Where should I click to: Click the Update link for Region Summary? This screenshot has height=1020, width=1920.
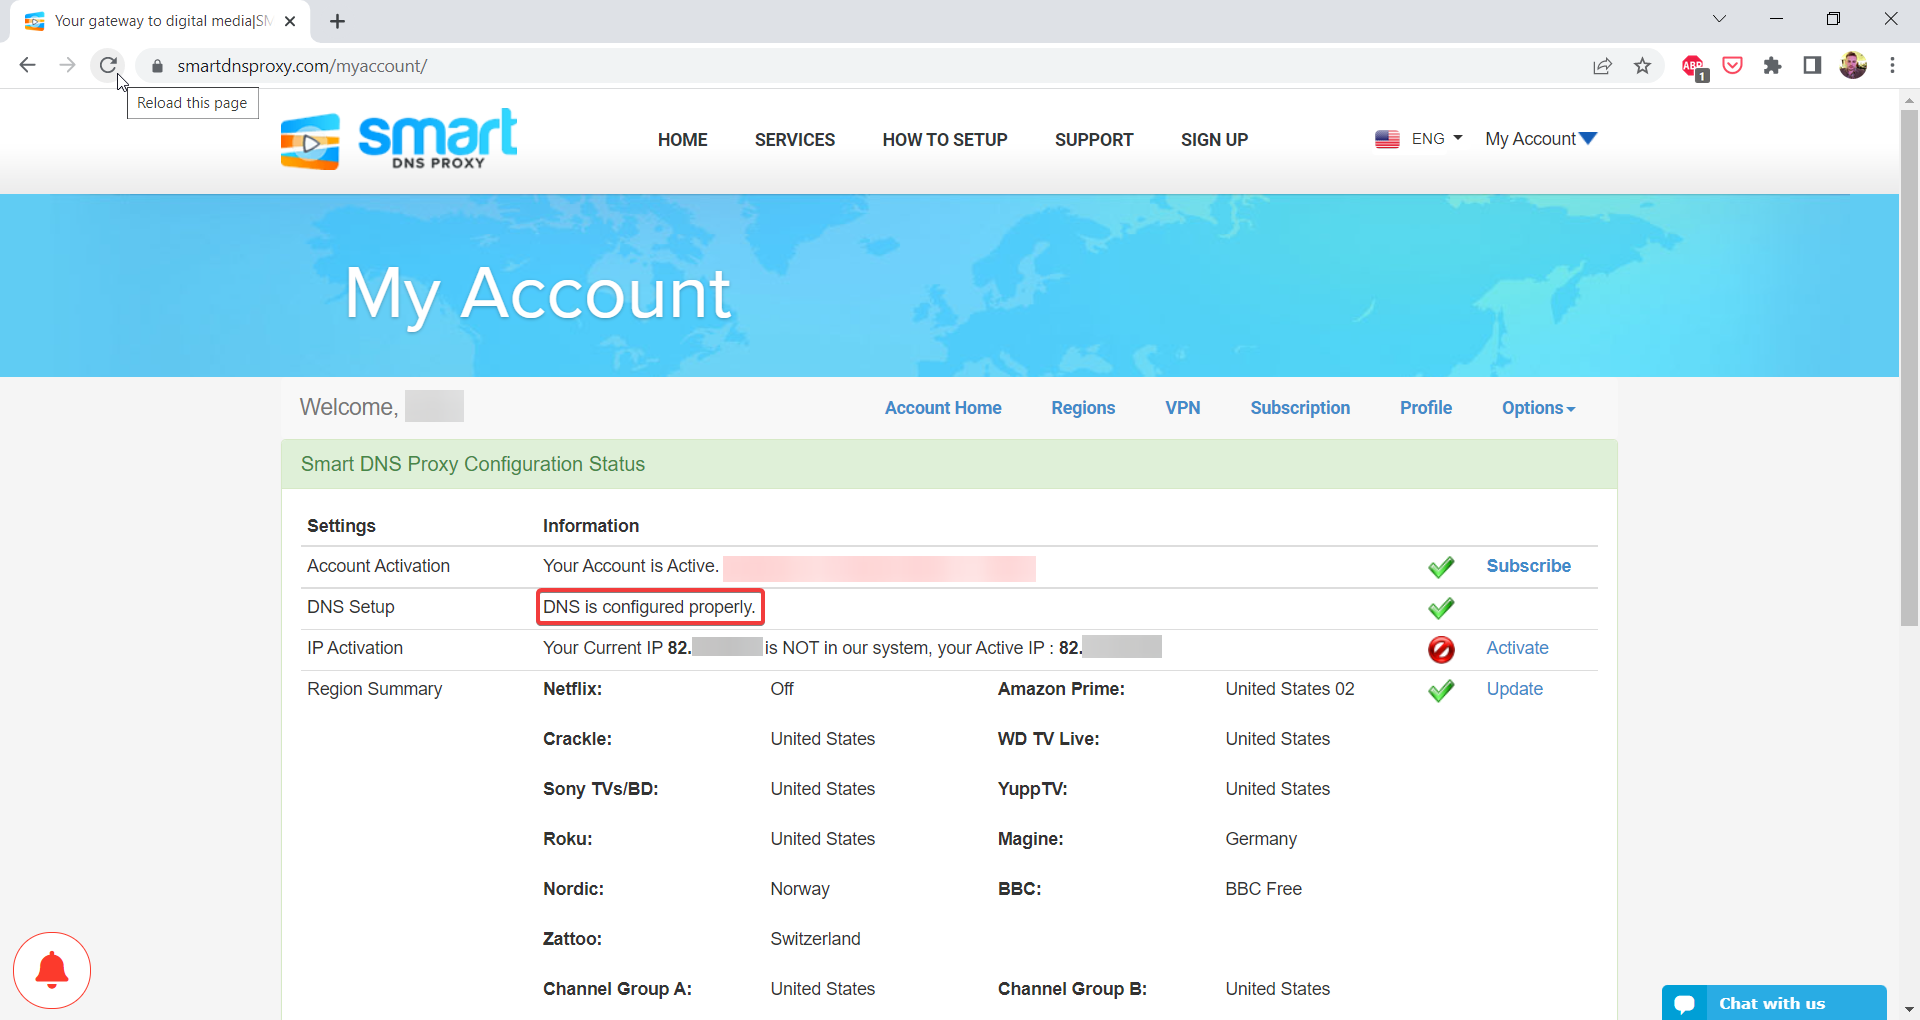(1514, 689)
